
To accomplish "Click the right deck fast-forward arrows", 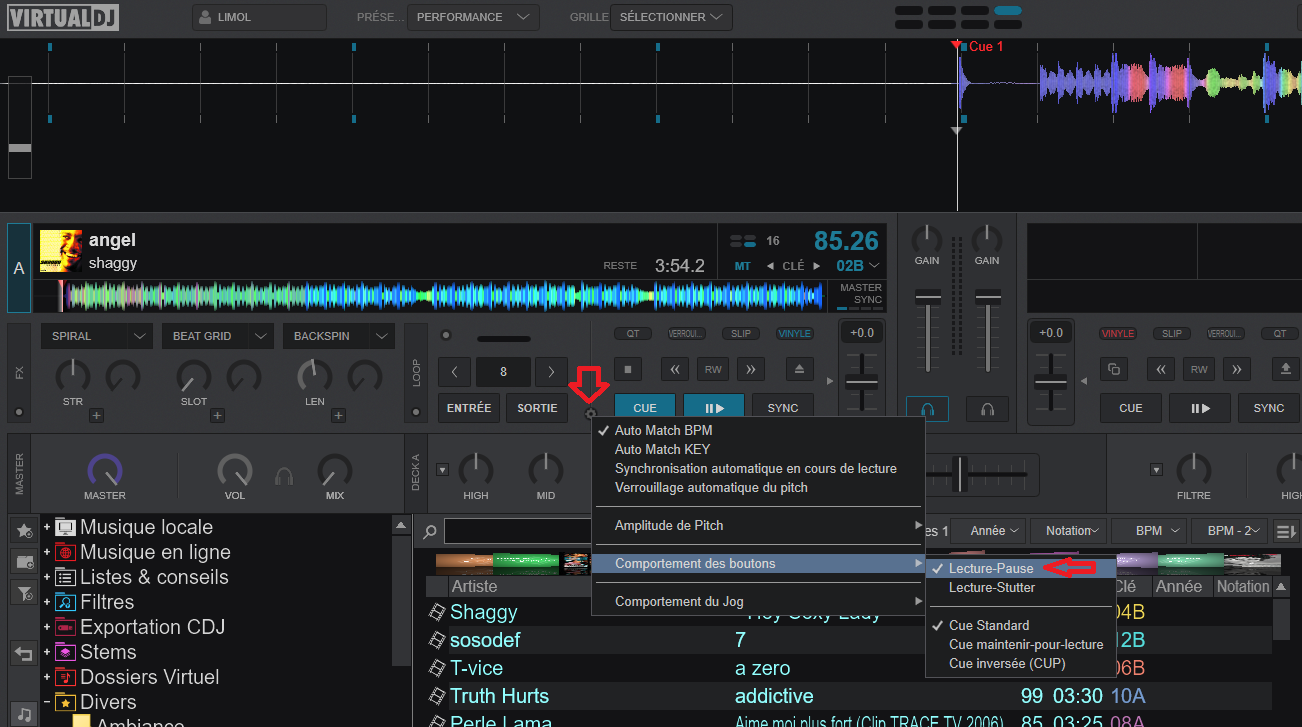I will coord(1236,370).
